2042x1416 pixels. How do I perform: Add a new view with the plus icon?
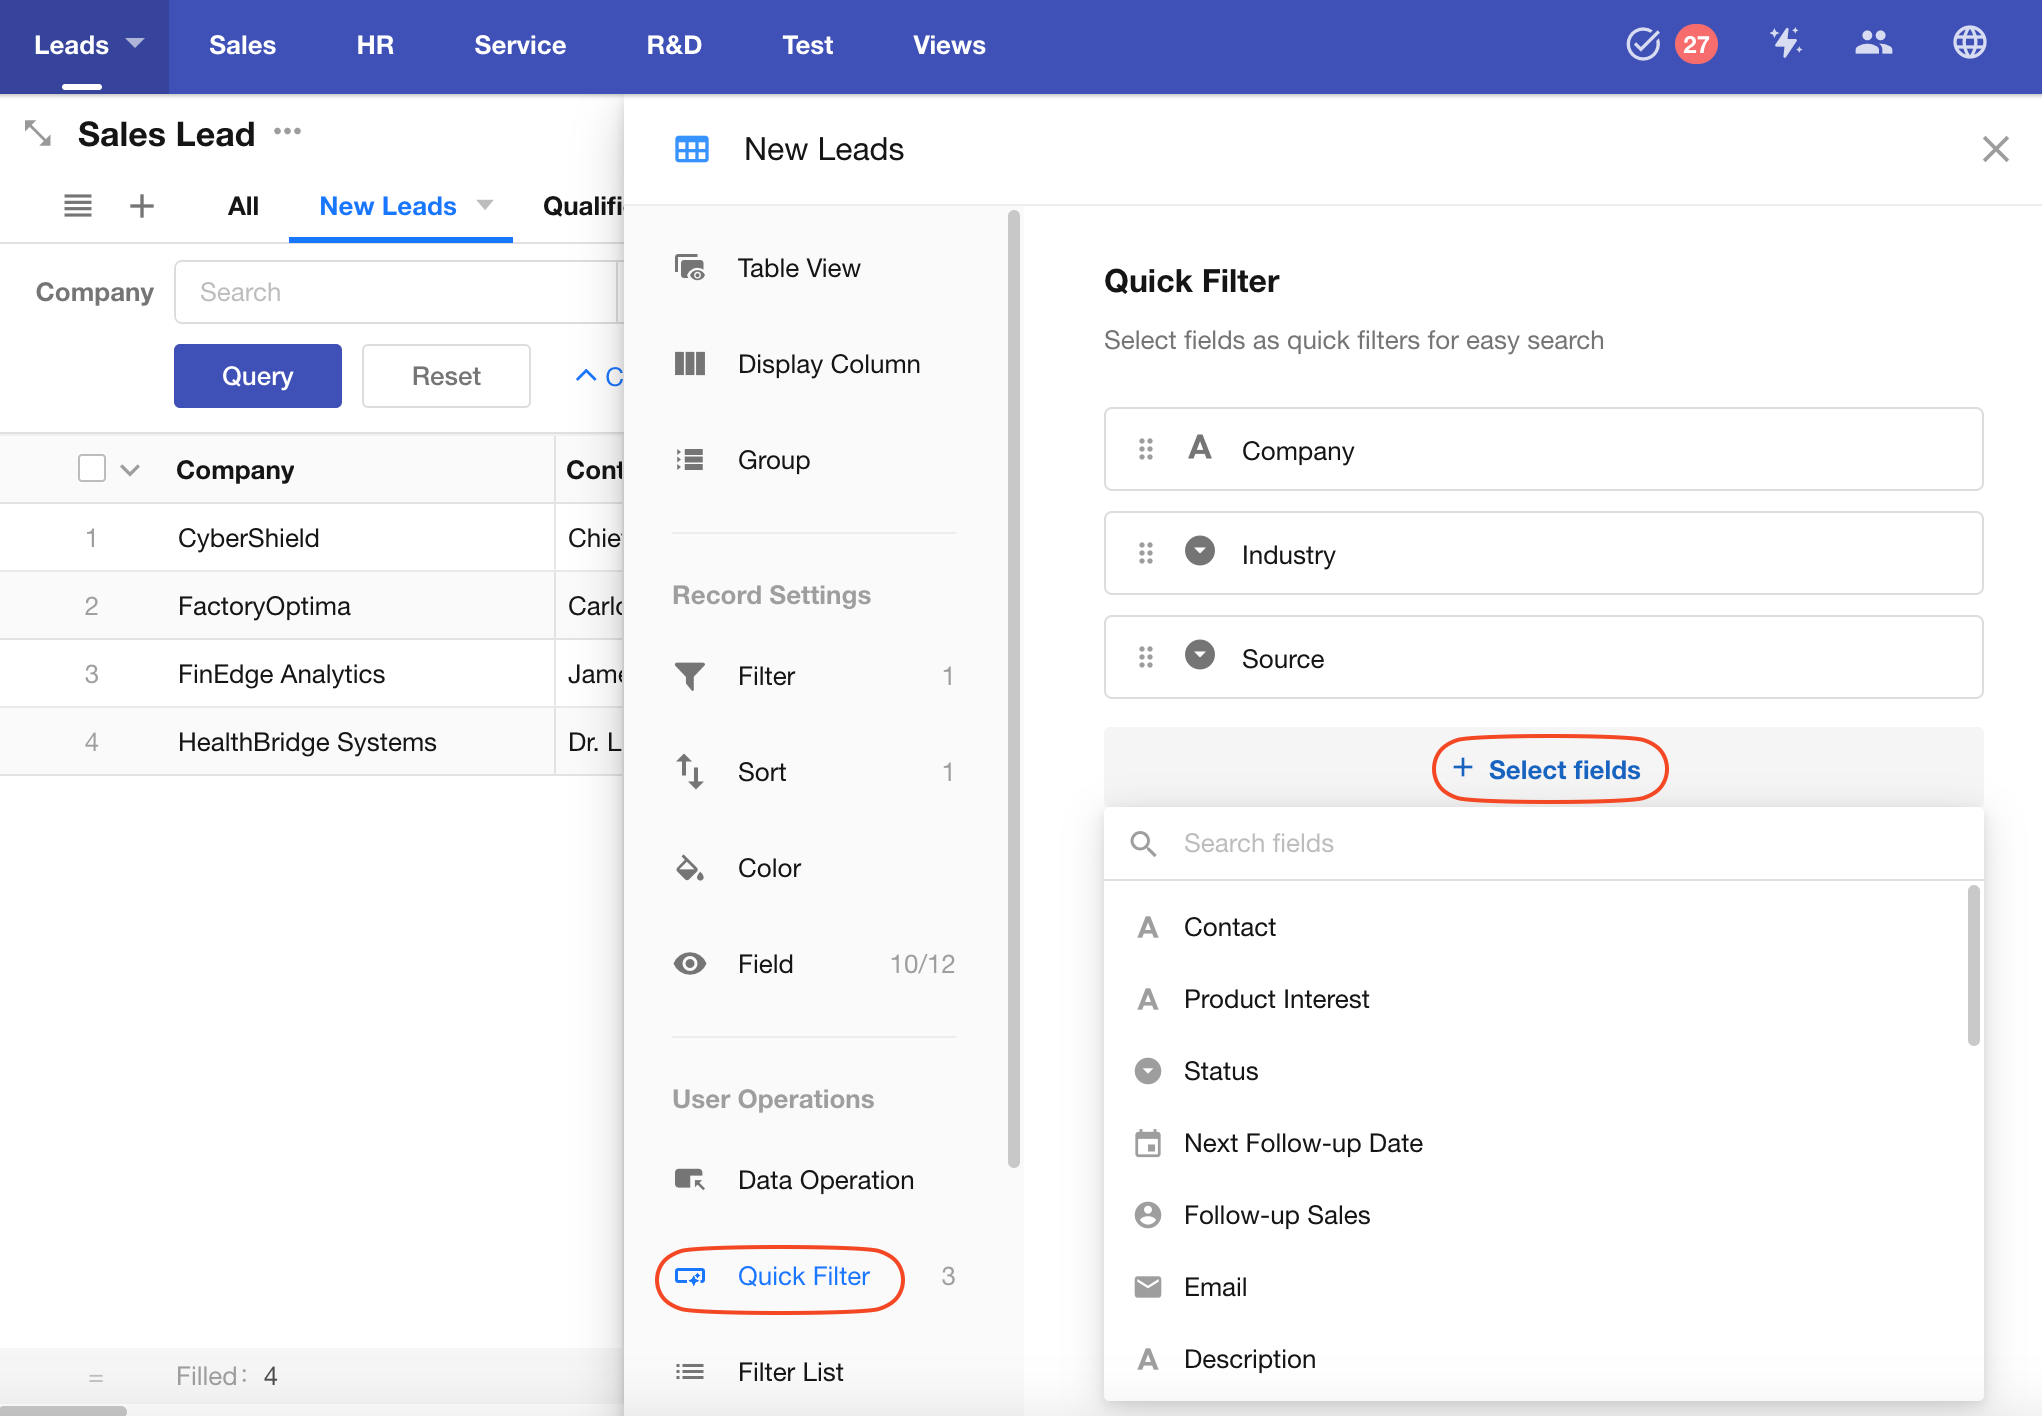[x=142, y=206]
